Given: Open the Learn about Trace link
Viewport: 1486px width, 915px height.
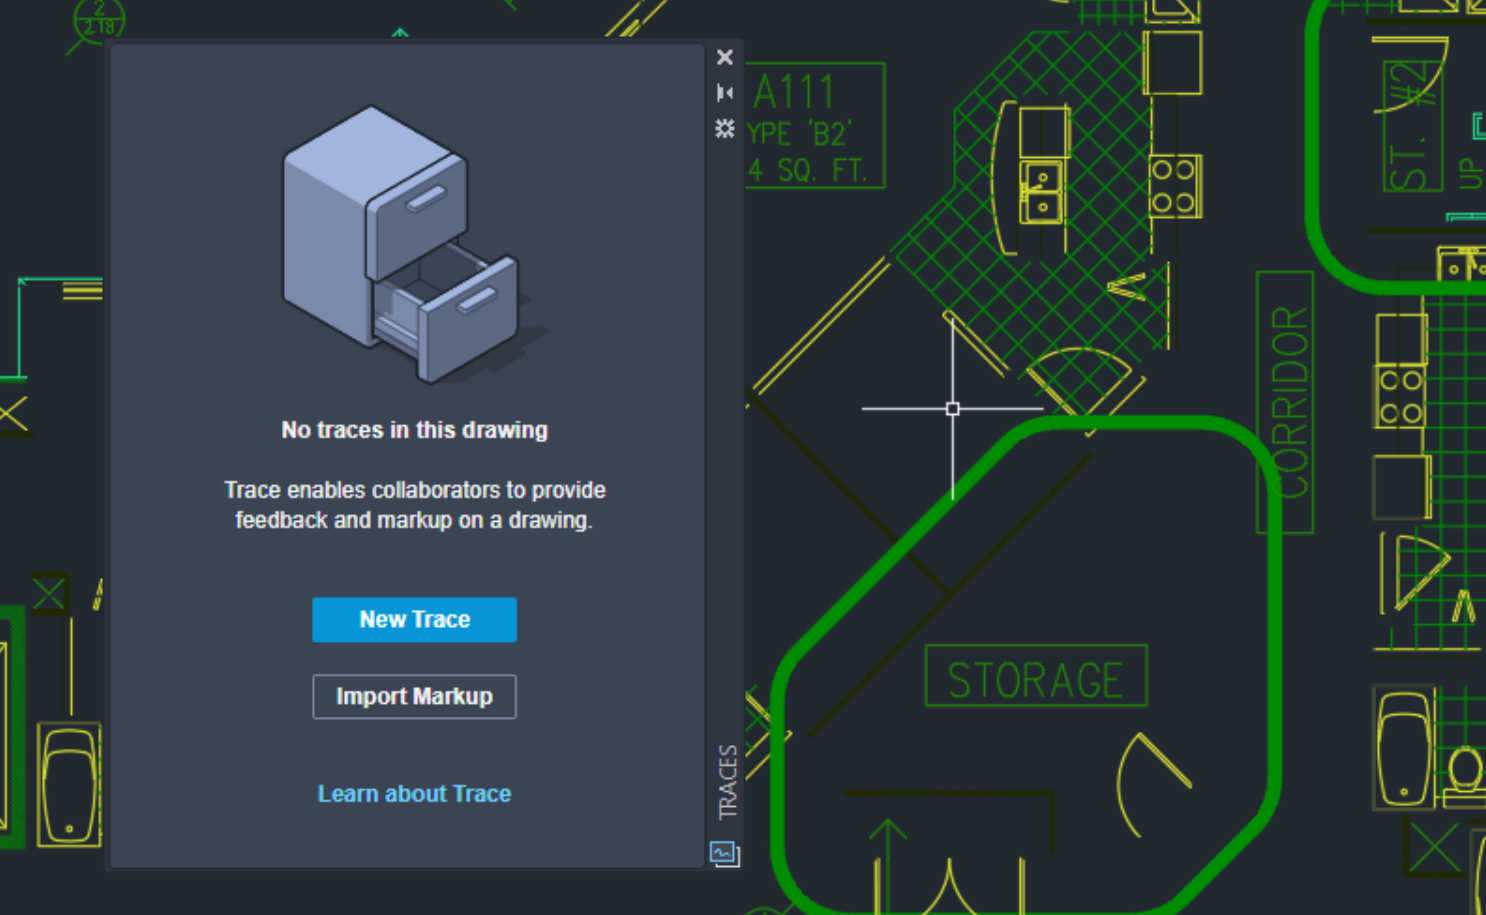Looking at the screenshot, I should 414,794.
